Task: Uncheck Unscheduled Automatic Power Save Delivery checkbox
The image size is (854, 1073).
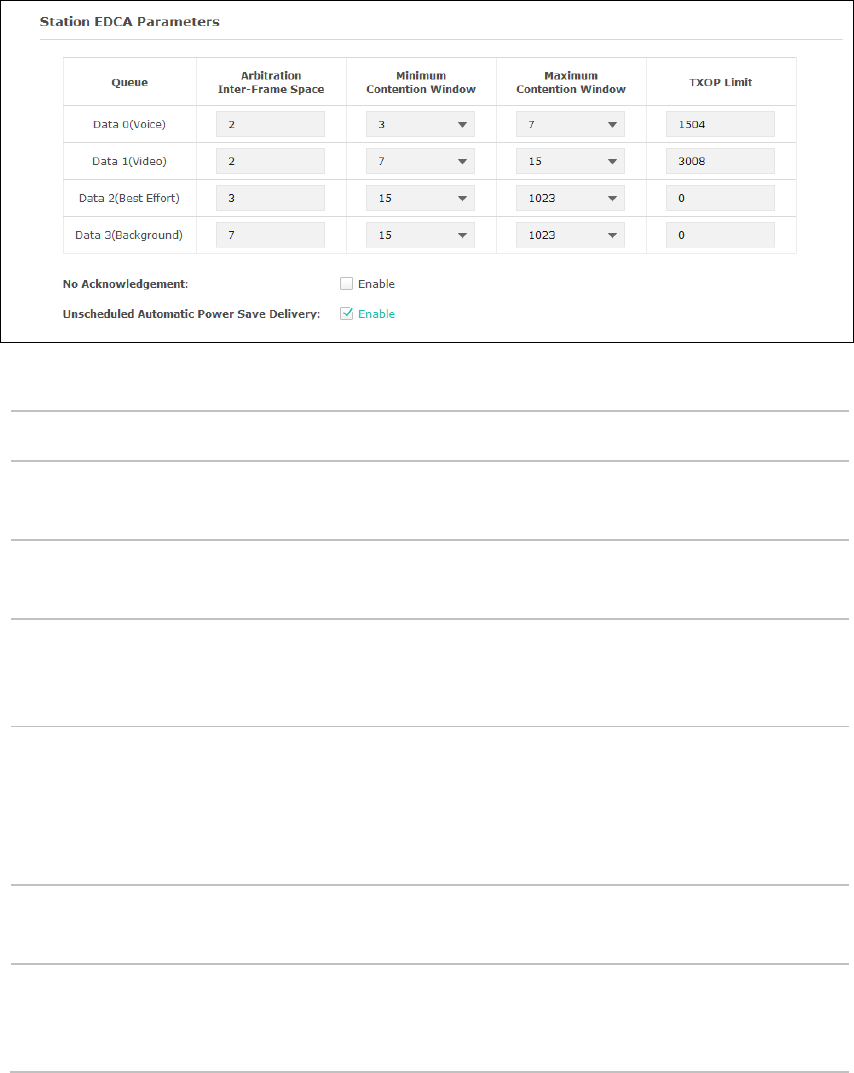Action: coord(346,313)
